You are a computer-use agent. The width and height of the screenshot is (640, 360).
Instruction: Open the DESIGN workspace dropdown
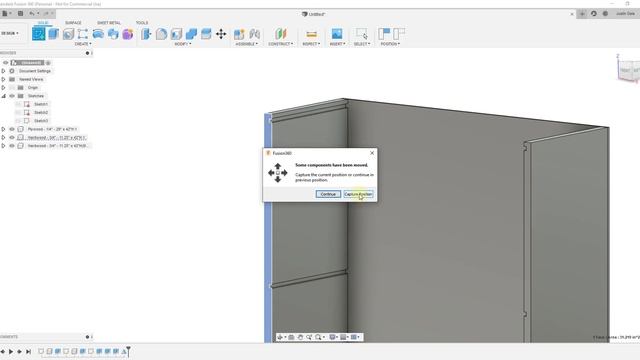(x=10, y=33)
